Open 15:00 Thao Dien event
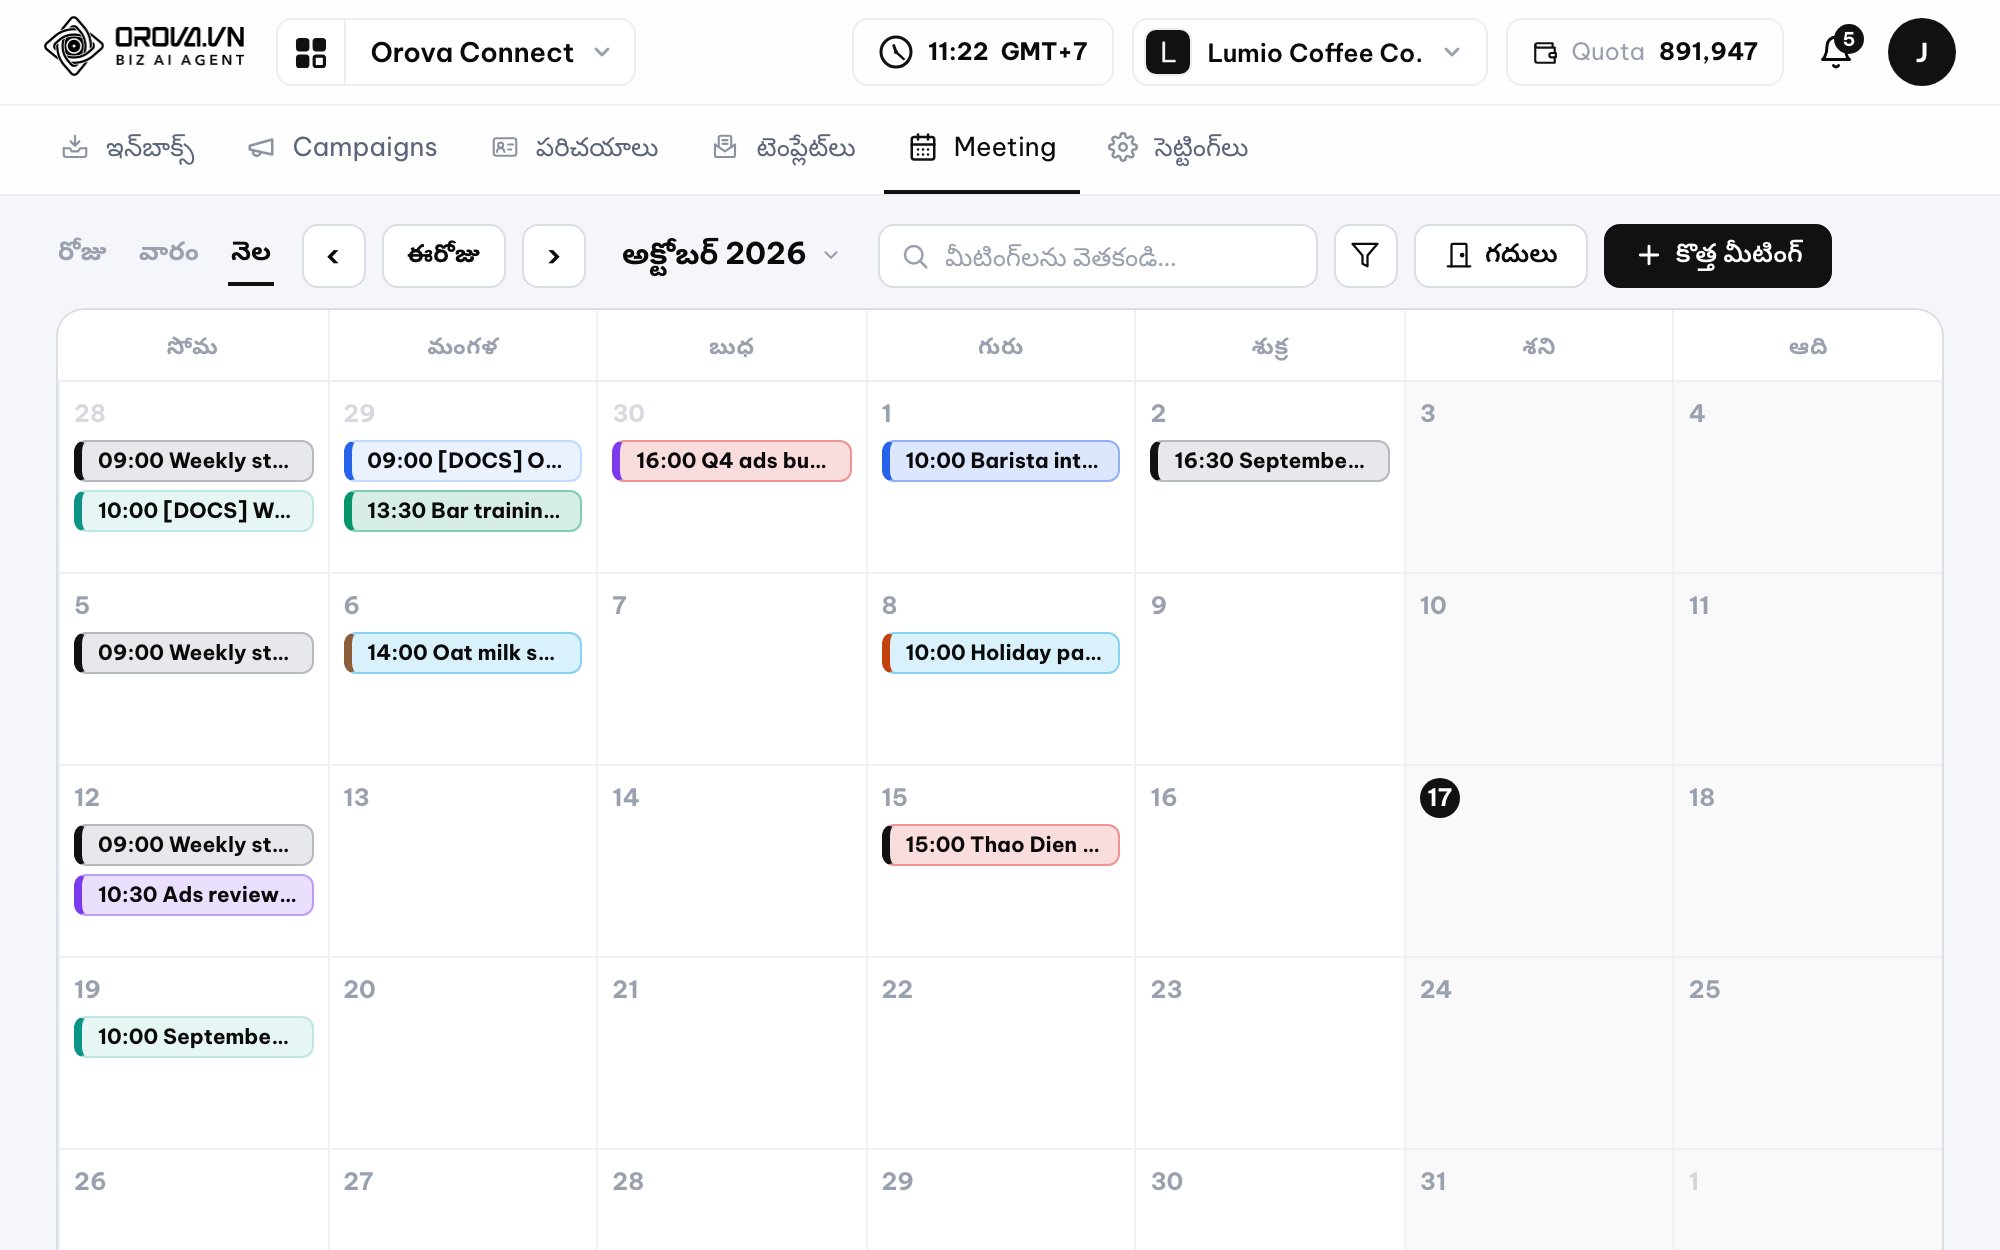 pos(1001,845)
